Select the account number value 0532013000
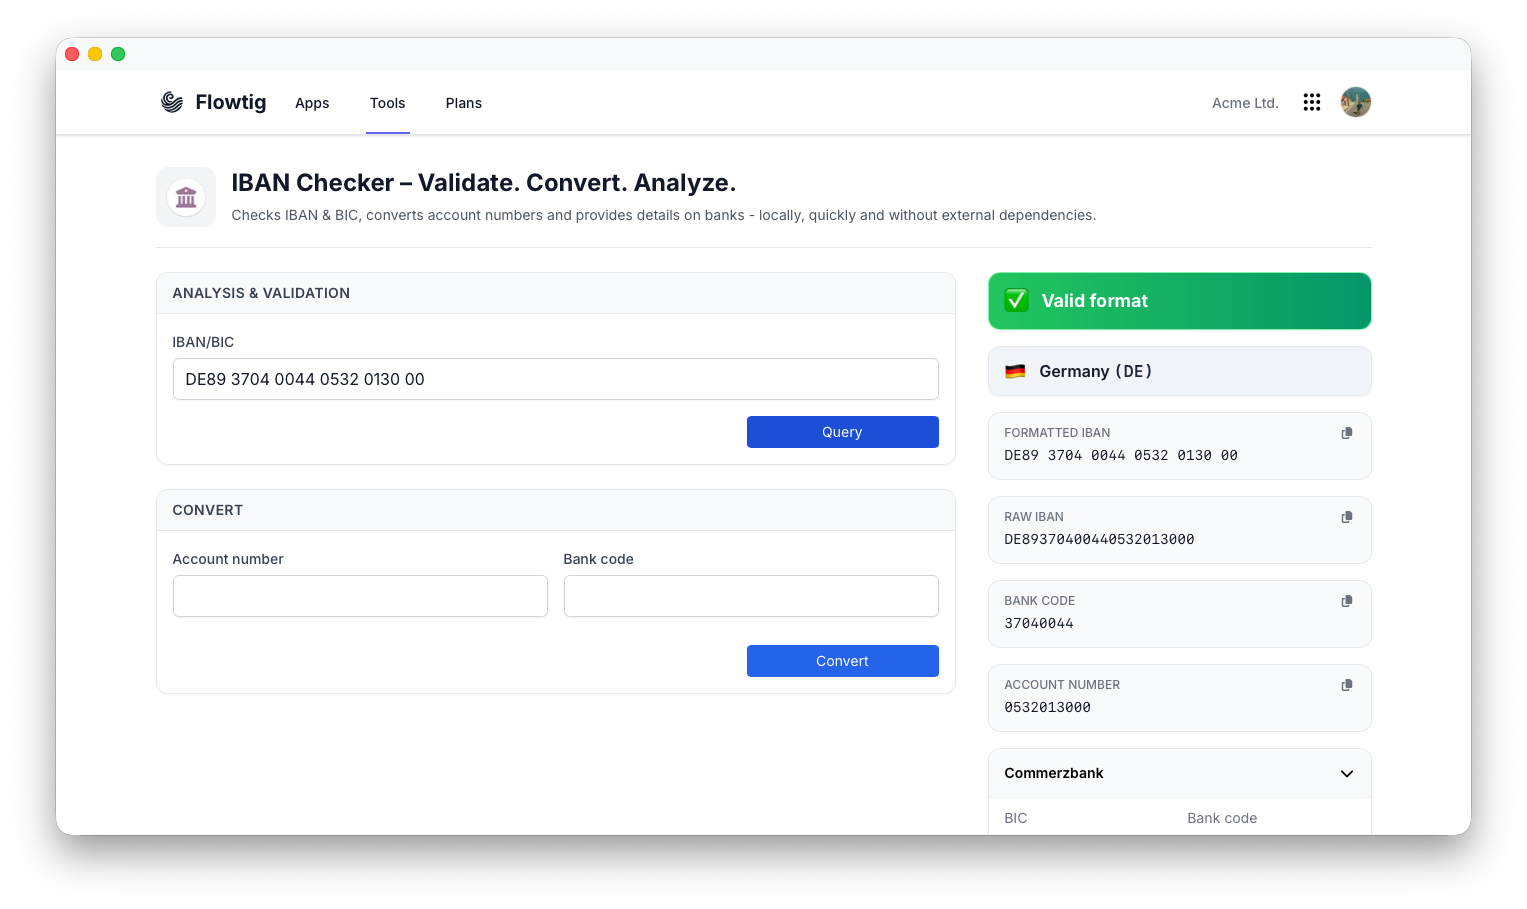 [x=1048, y=707]
